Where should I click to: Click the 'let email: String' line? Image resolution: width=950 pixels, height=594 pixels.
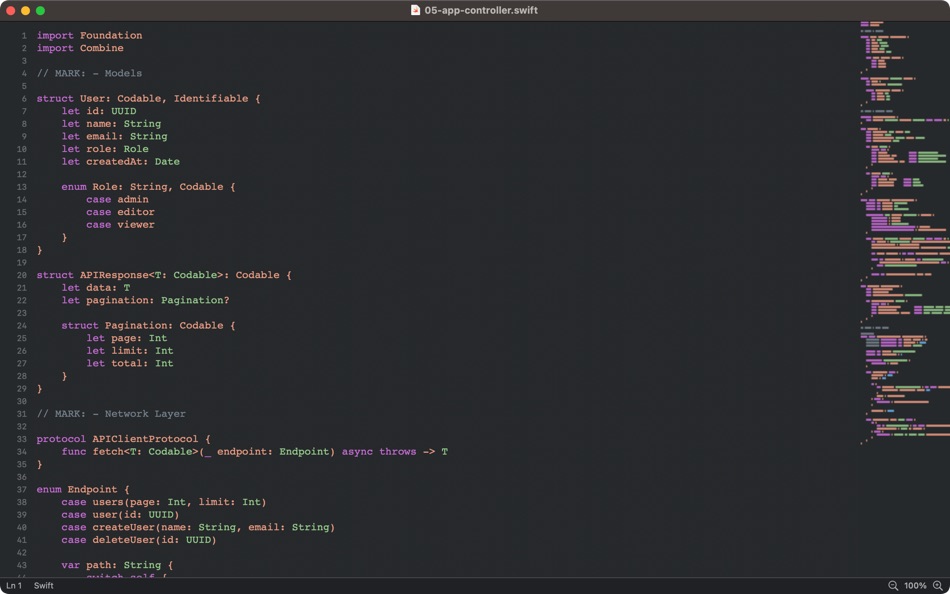(115, 136)
